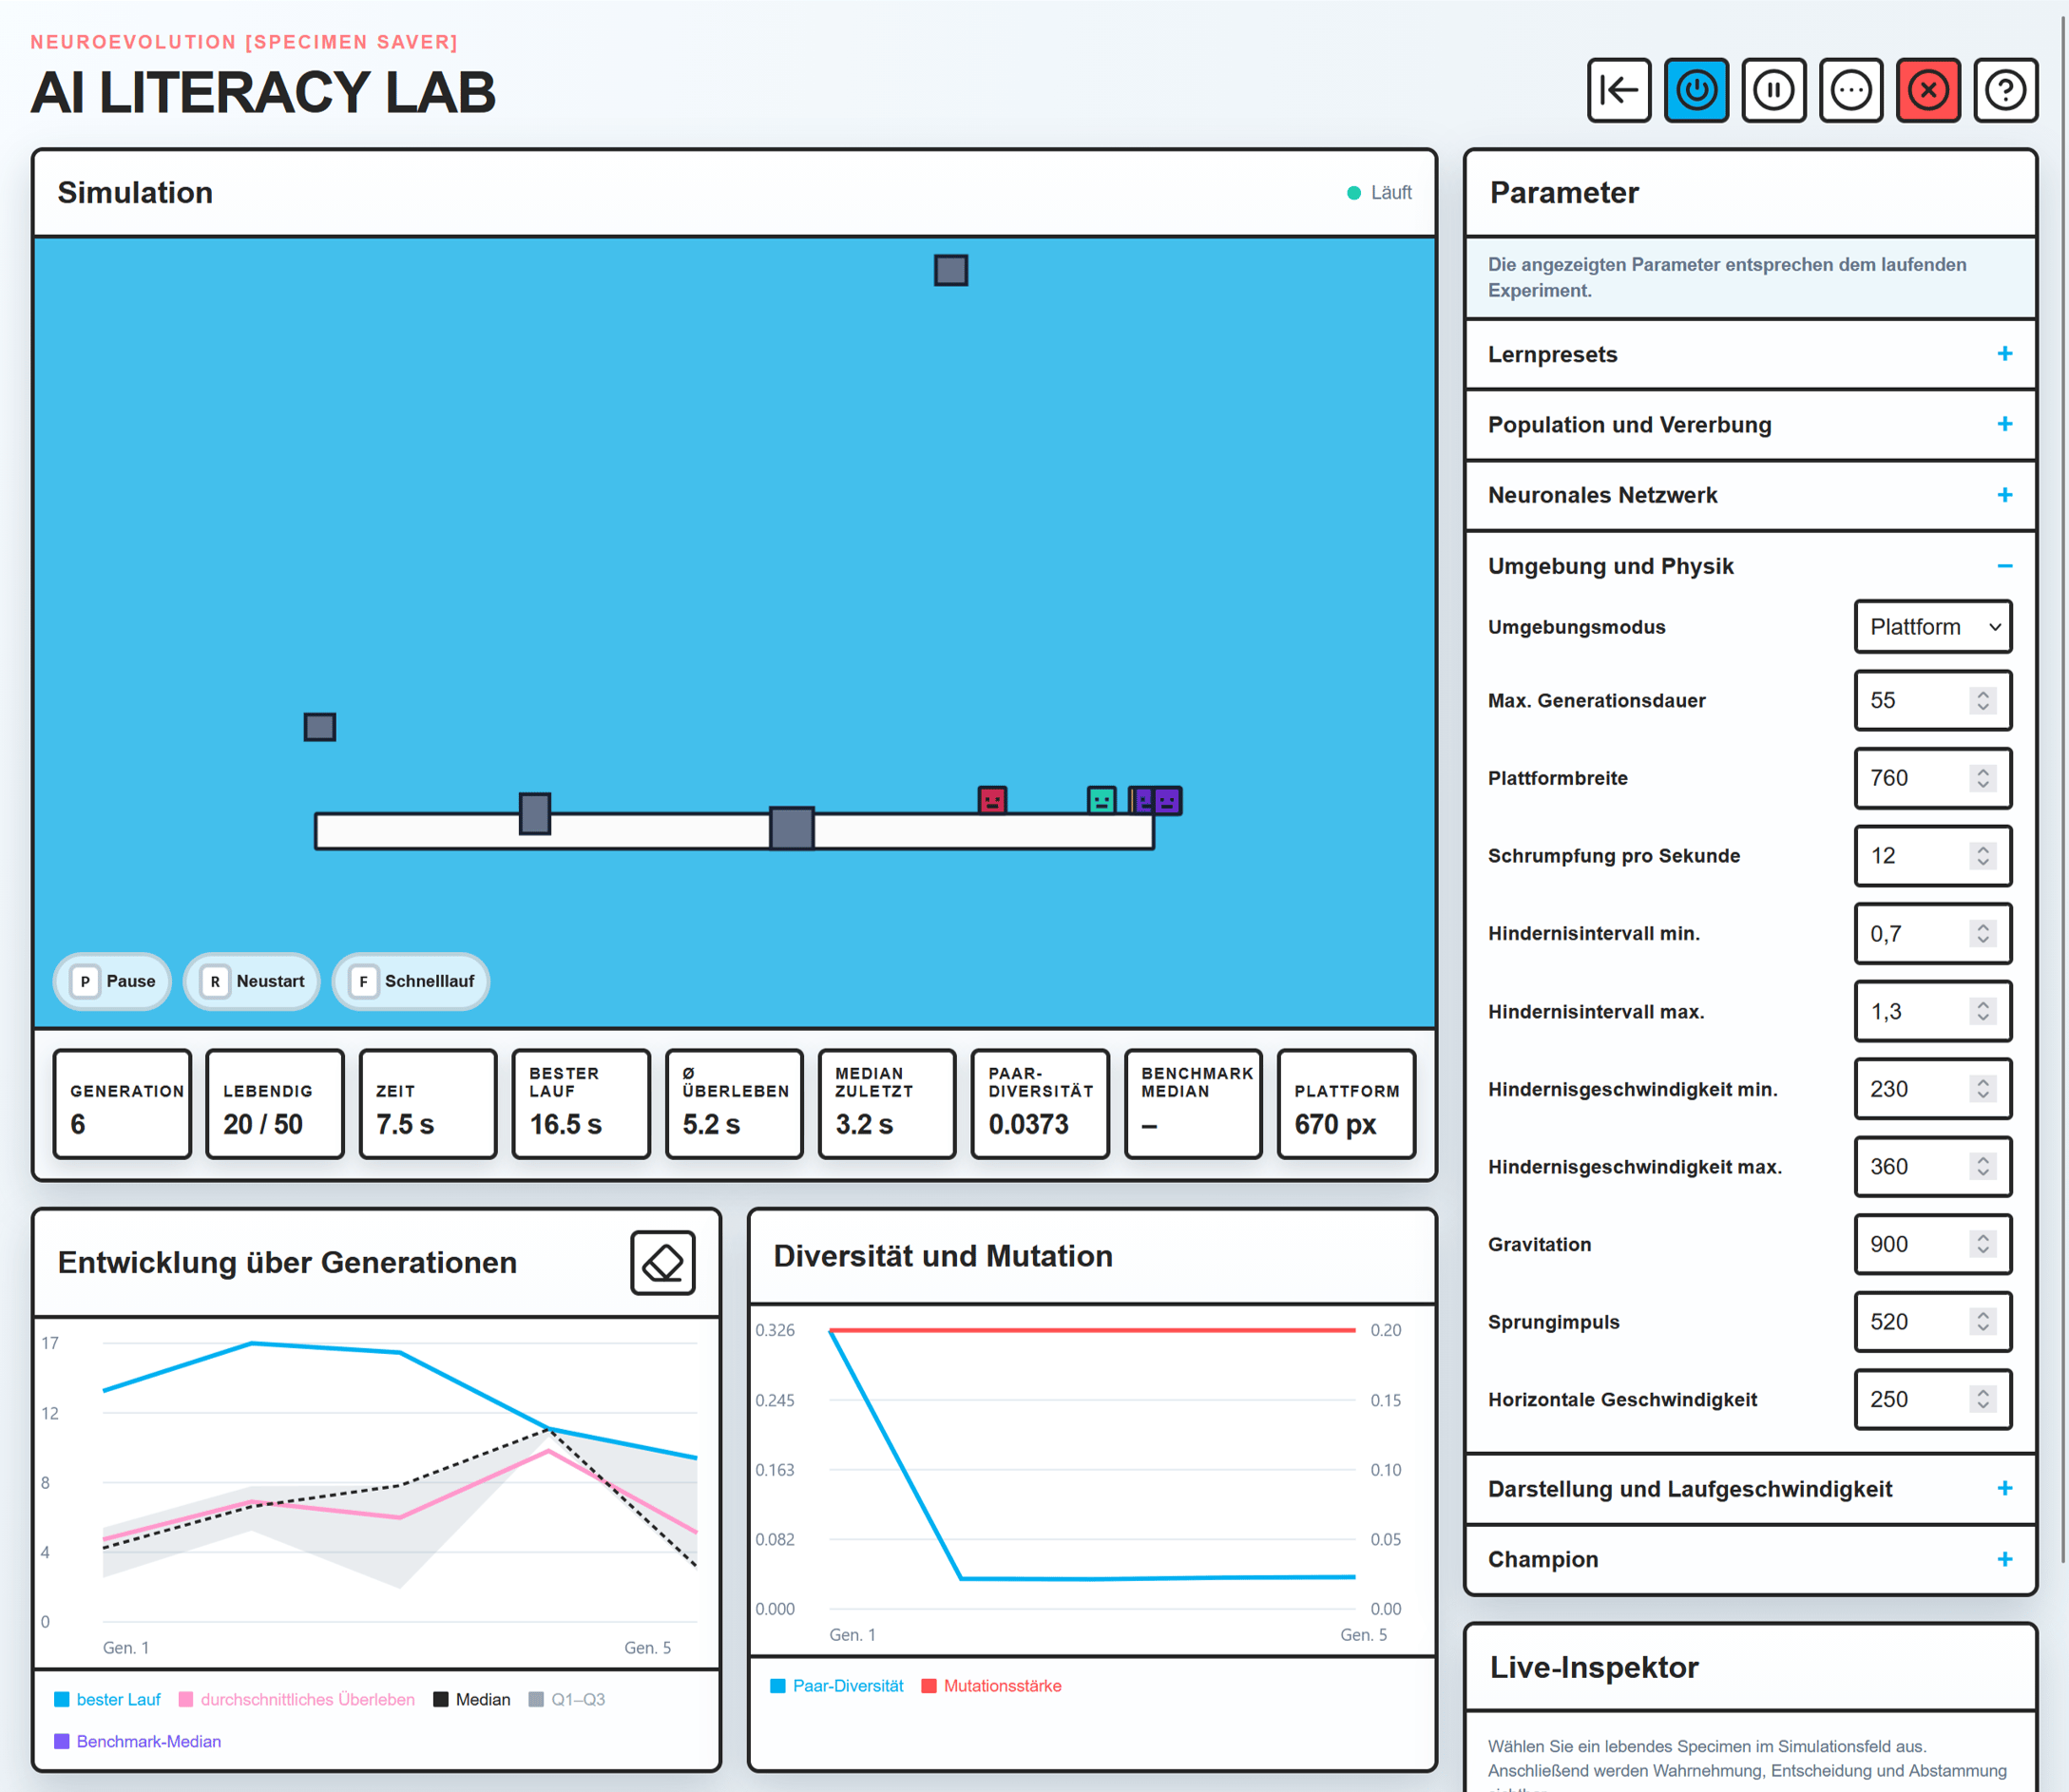The height and width of the screenshot is (1792, 2069).
Task: Click the Median Zuletzt 3.2 s card
Action: click(x=887, y=1104)
